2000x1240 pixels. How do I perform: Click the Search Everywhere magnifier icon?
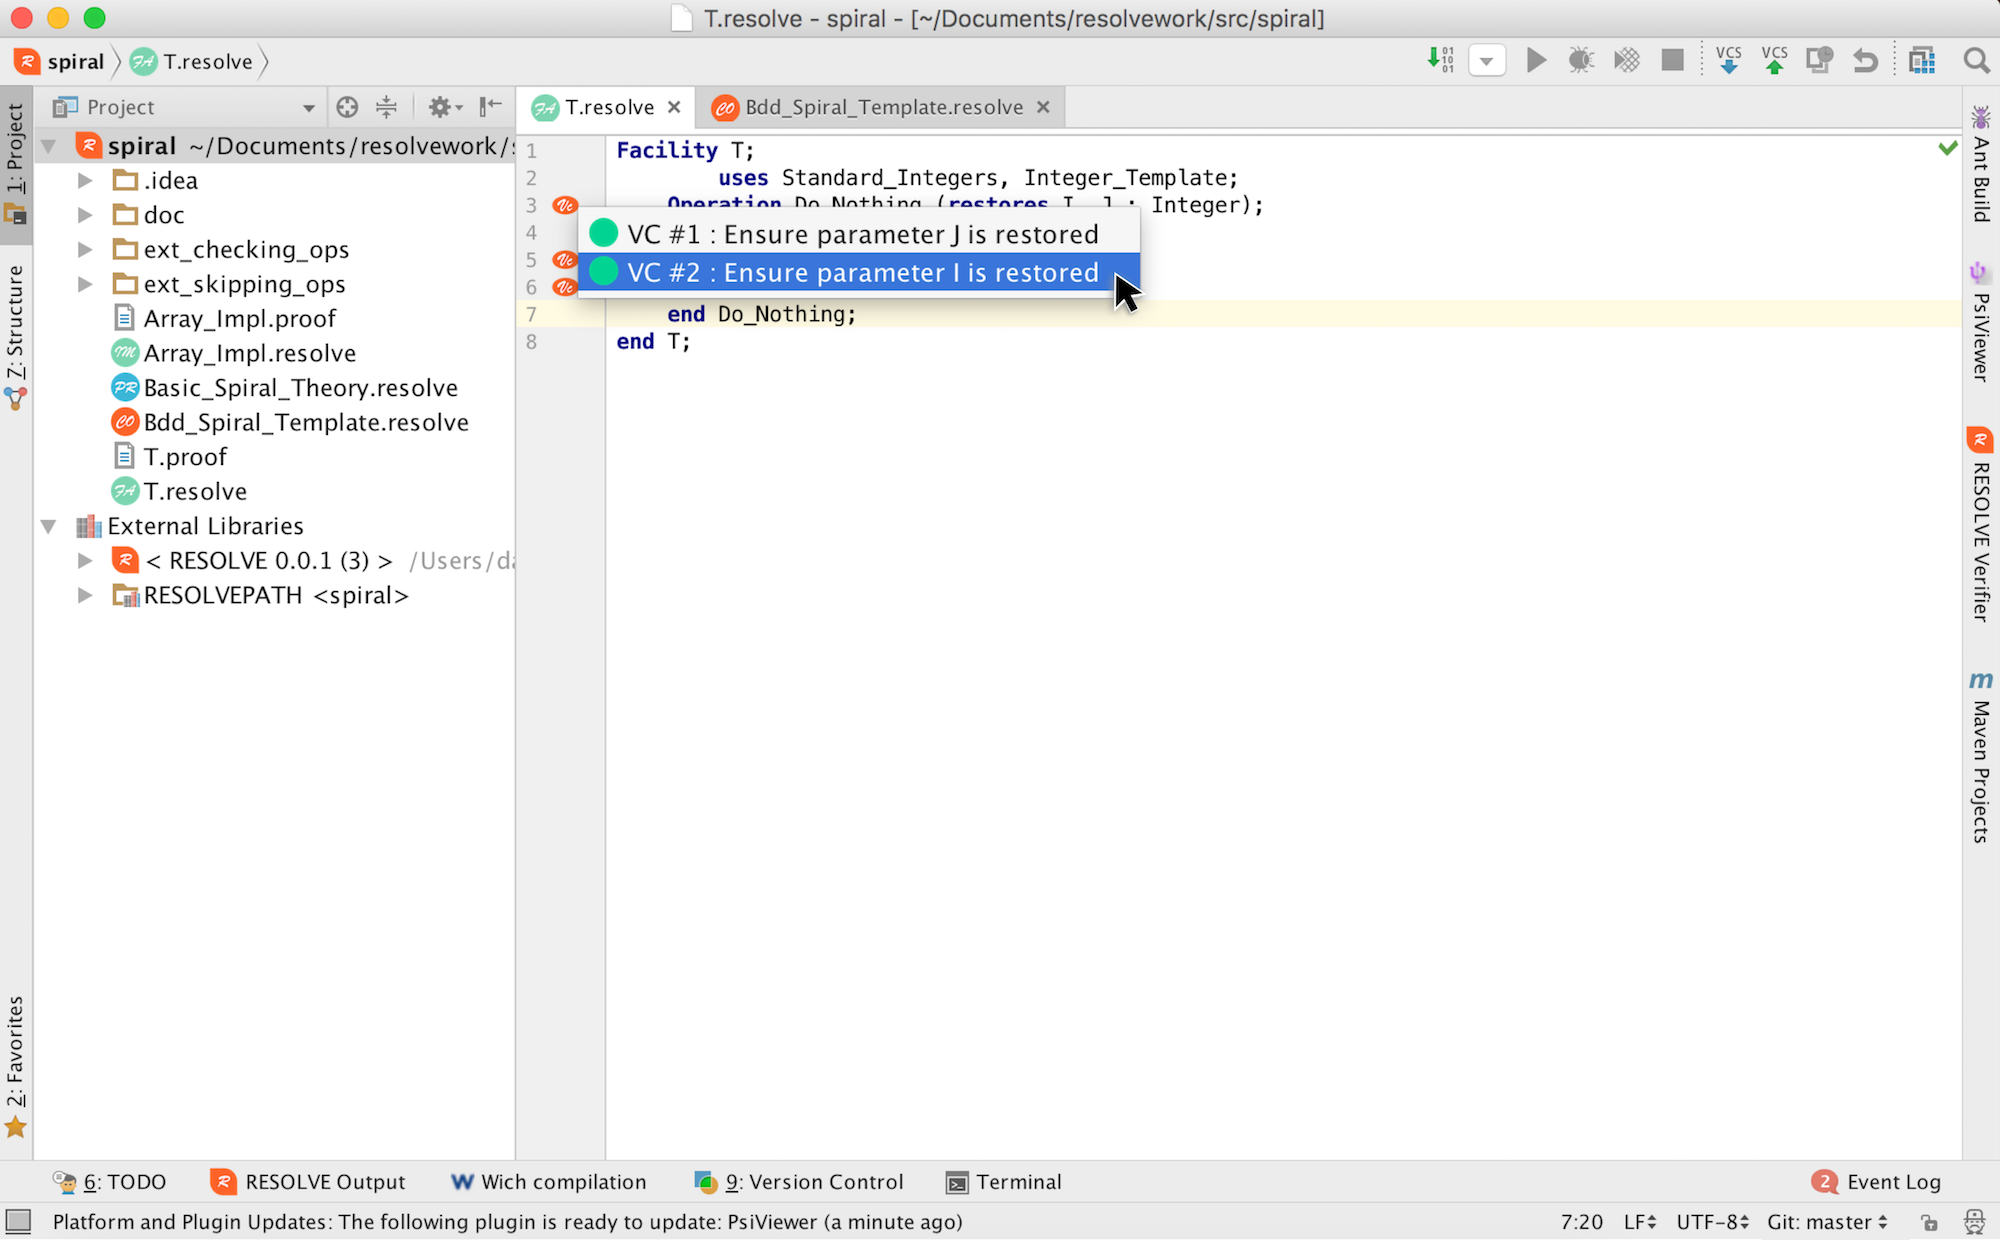[x=1976, y=61]
